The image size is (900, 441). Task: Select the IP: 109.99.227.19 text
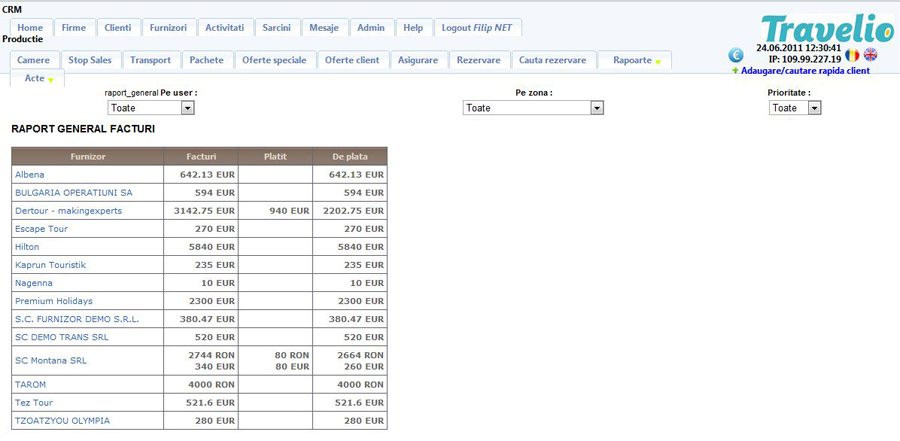[805, 59]
